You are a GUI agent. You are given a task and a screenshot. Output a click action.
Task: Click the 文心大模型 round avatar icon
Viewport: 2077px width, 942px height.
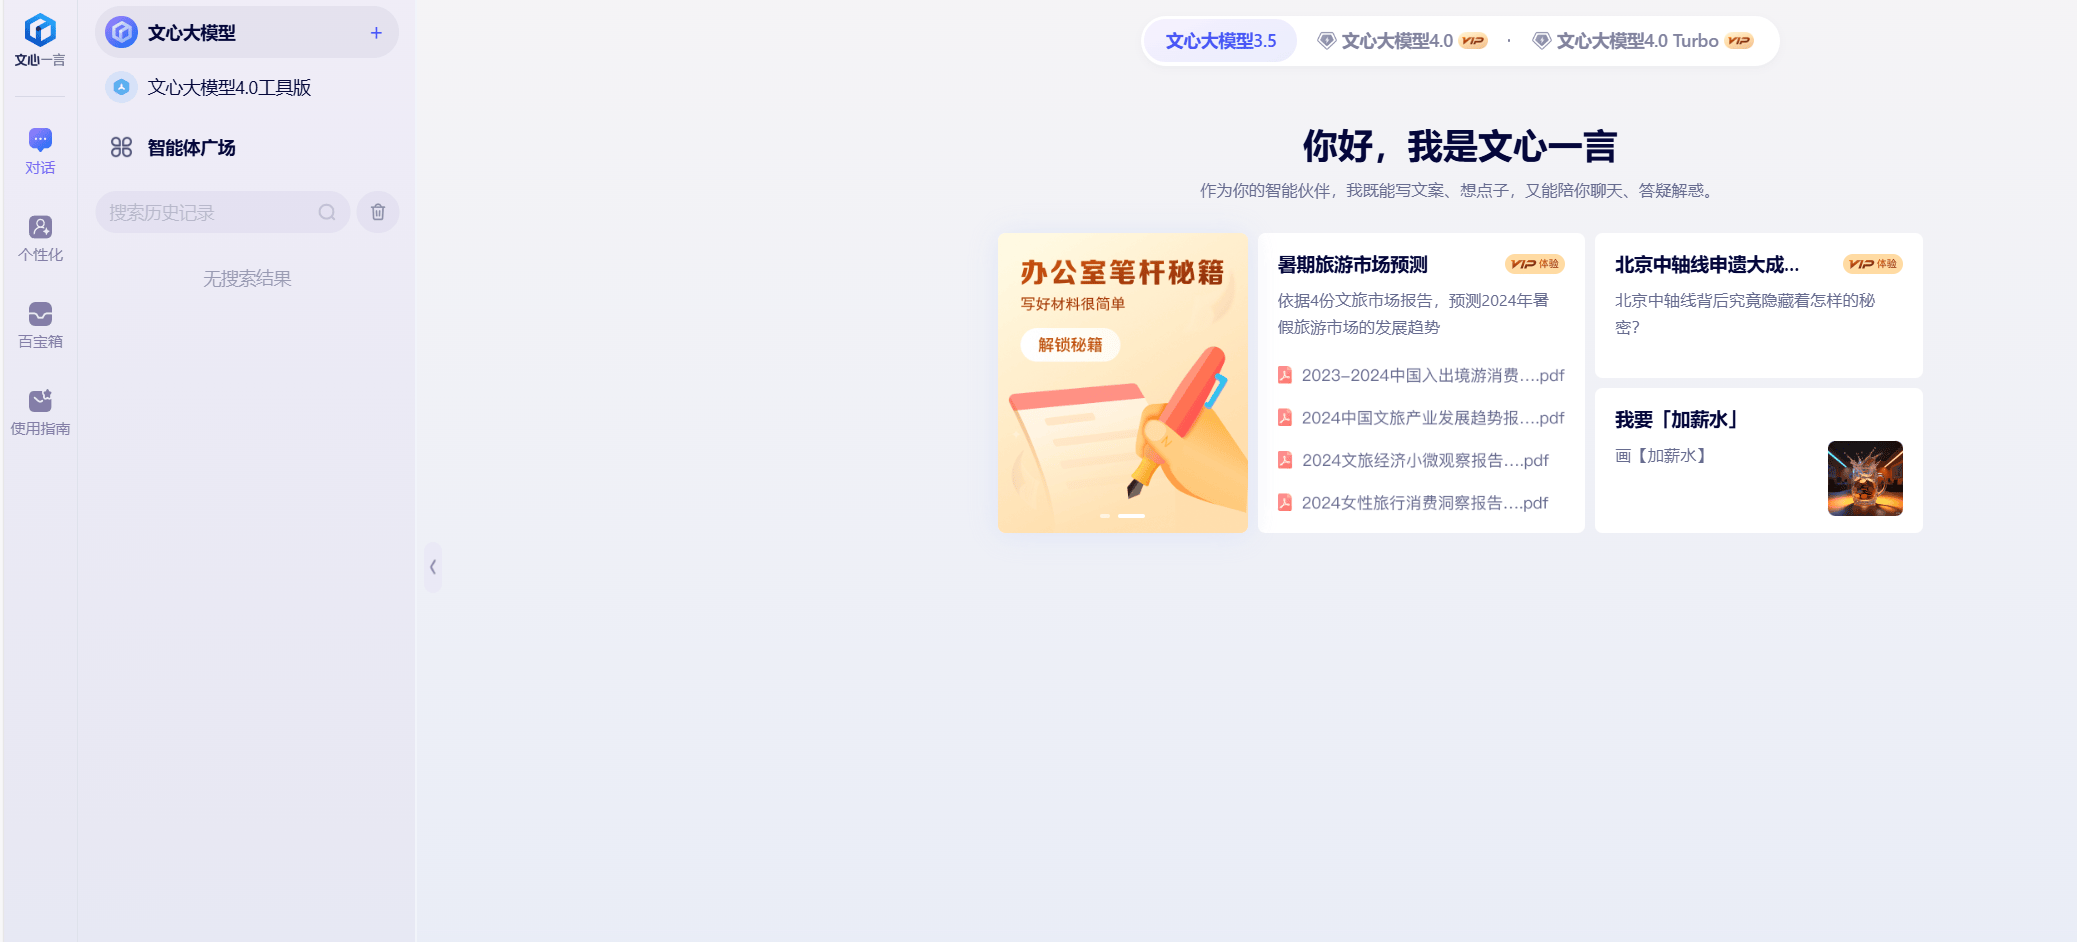tap(122, 33)
